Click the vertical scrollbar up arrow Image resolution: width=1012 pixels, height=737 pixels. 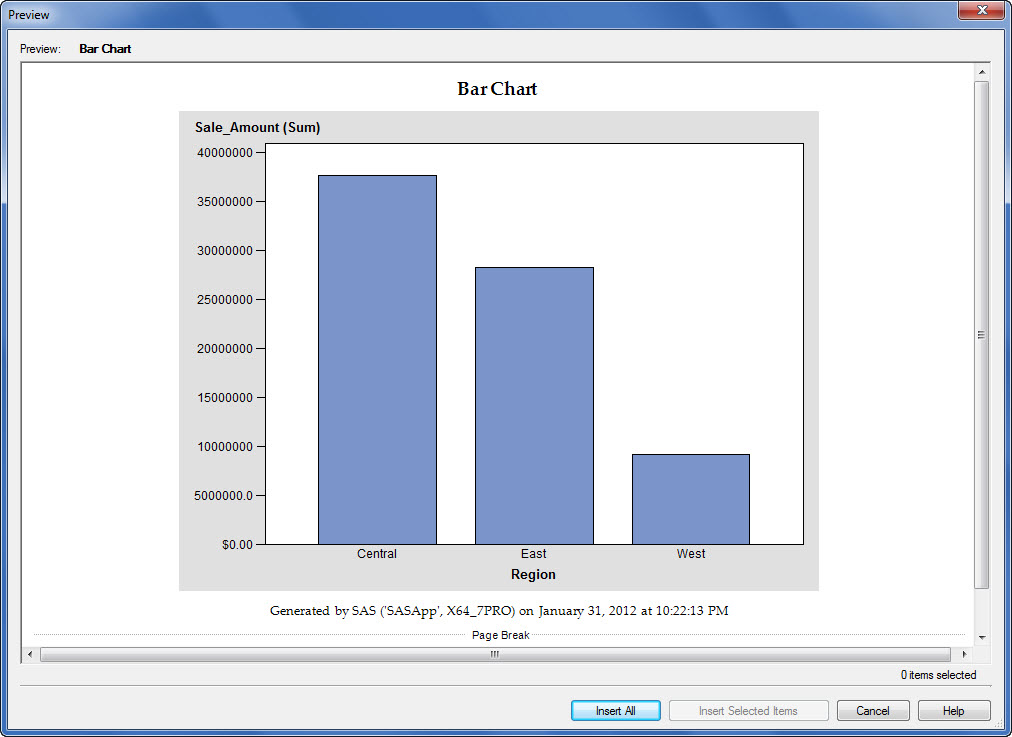(x=982, y=72)
